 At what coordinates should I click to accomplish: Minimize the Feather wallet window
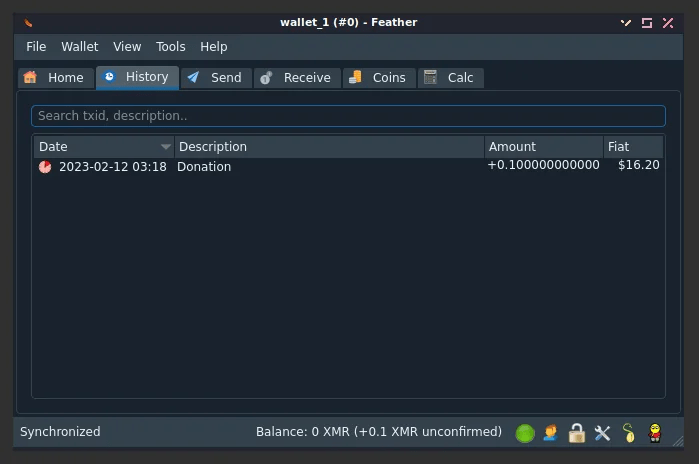point(626,23)
